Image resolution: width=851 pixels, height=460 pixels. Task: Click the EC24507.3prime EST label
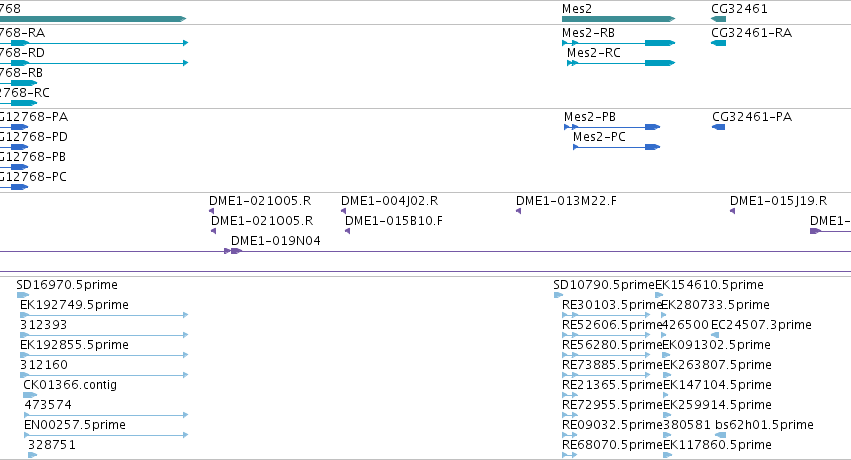761,325
